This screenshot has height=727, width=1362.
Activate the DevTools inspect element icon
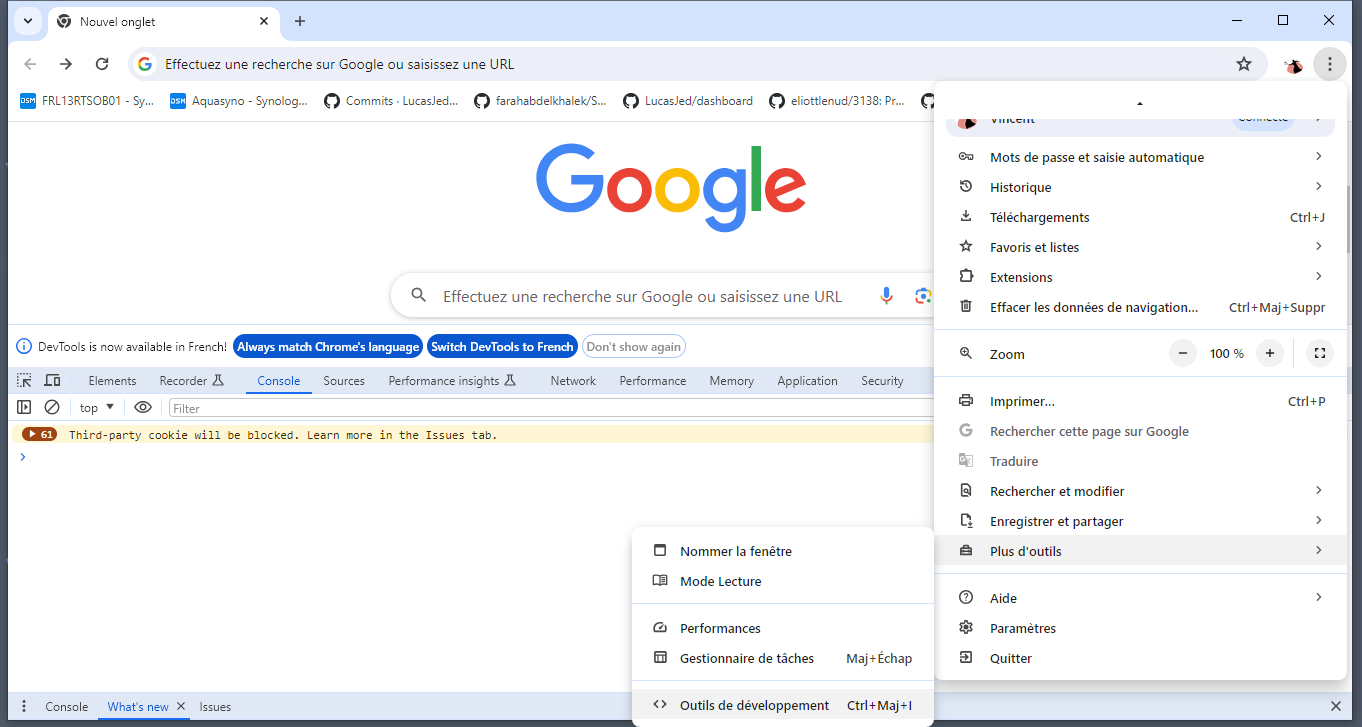tap(25, 380)
